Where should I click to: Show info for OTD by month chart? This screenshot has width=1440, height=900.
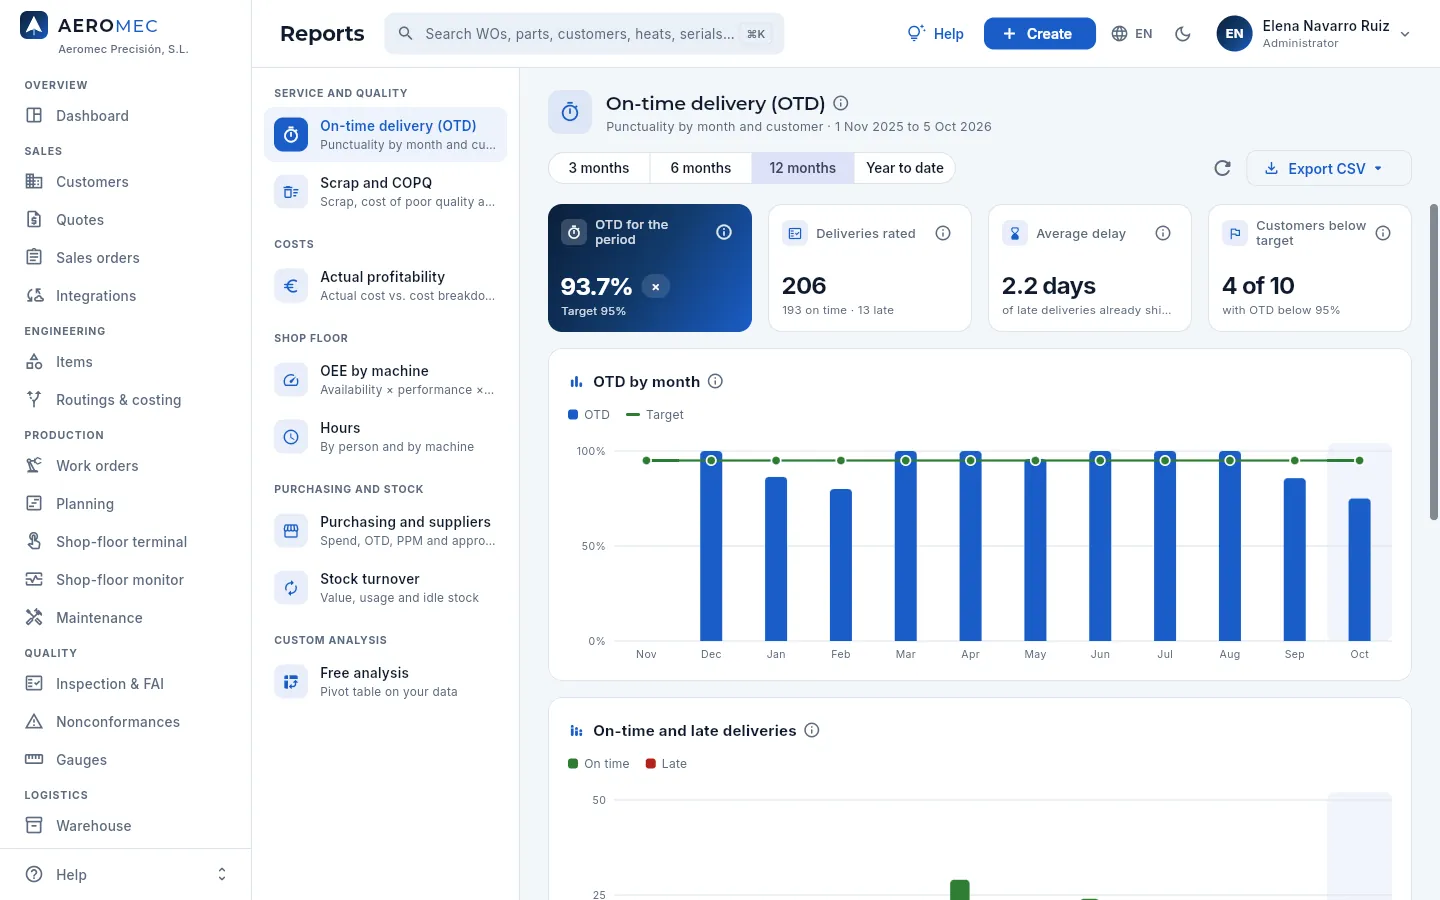point(715,381)
